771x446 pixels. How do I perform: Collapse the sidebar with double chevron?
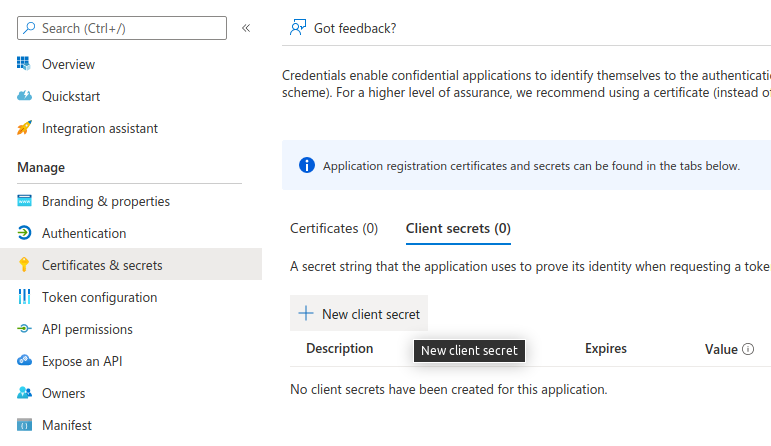pyautogui.click(x=246, y=28)
